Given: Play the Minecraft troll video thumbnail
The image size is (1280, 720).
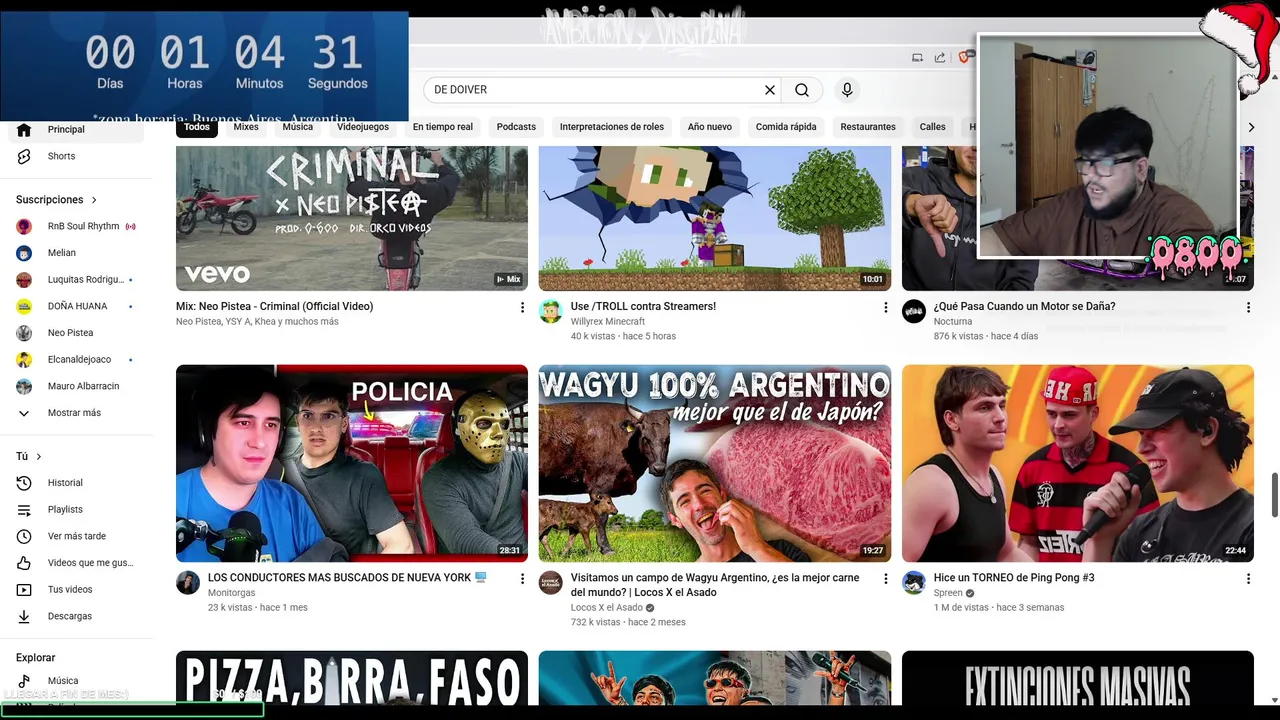Looking at the screenshot, I should click(715, 218).
